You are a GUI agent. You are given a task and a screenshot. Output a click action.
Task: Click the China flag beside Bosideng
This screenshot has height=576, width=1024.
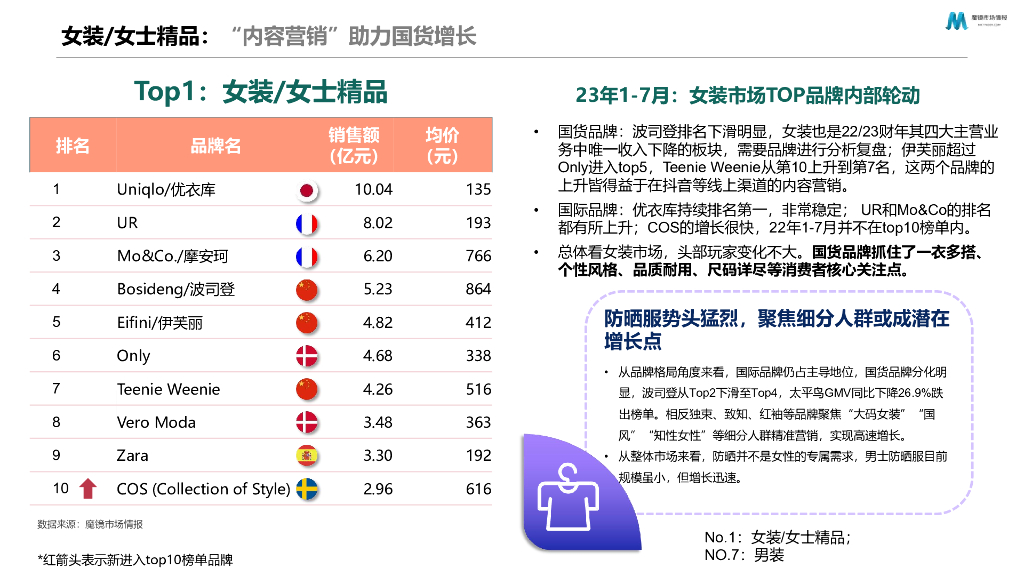click(306, 290)
